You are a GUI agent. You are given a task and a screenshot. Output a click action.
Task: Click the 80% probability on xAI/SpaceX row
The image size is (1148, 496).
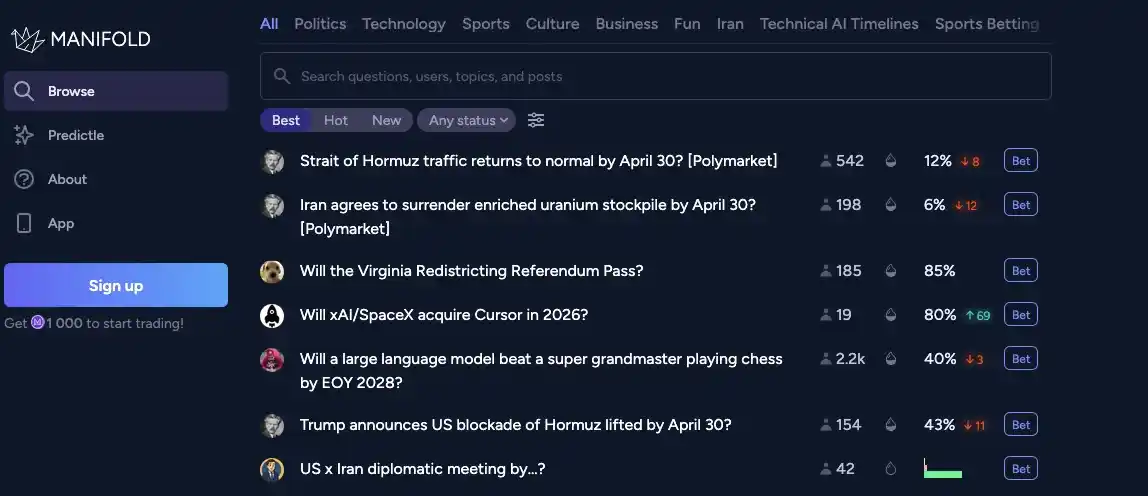[940, 314]
